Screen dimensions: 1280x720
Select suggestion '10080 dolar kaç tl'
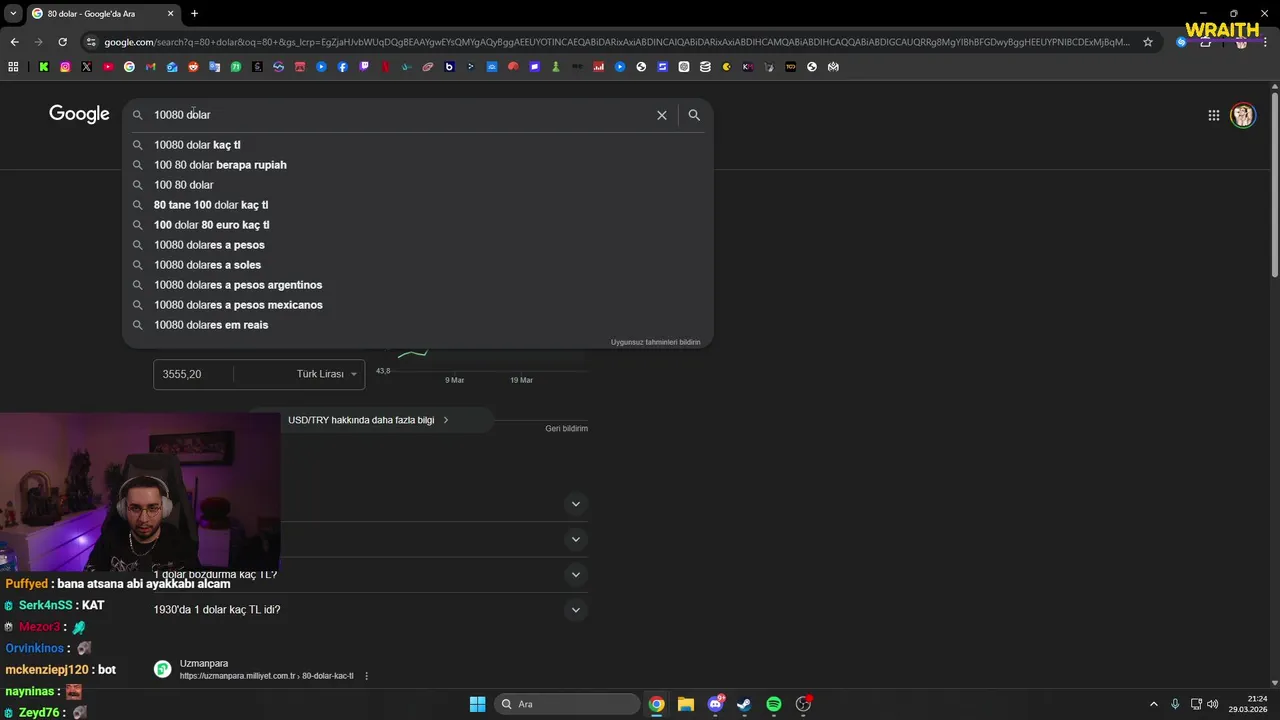click(x=418, y=145)
